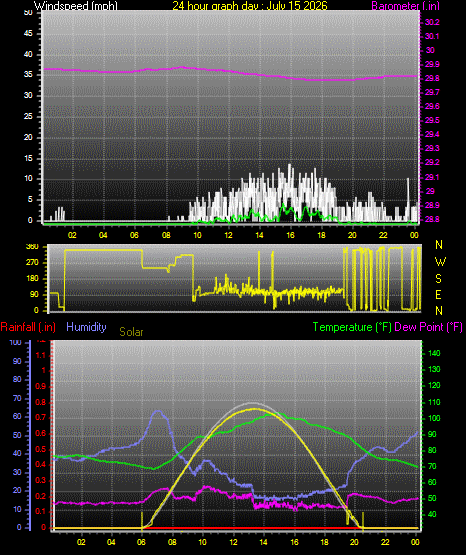Click the 24 hour graph day title
The height and width of the screenshot is (555, 466).
(x=250, y=5)
